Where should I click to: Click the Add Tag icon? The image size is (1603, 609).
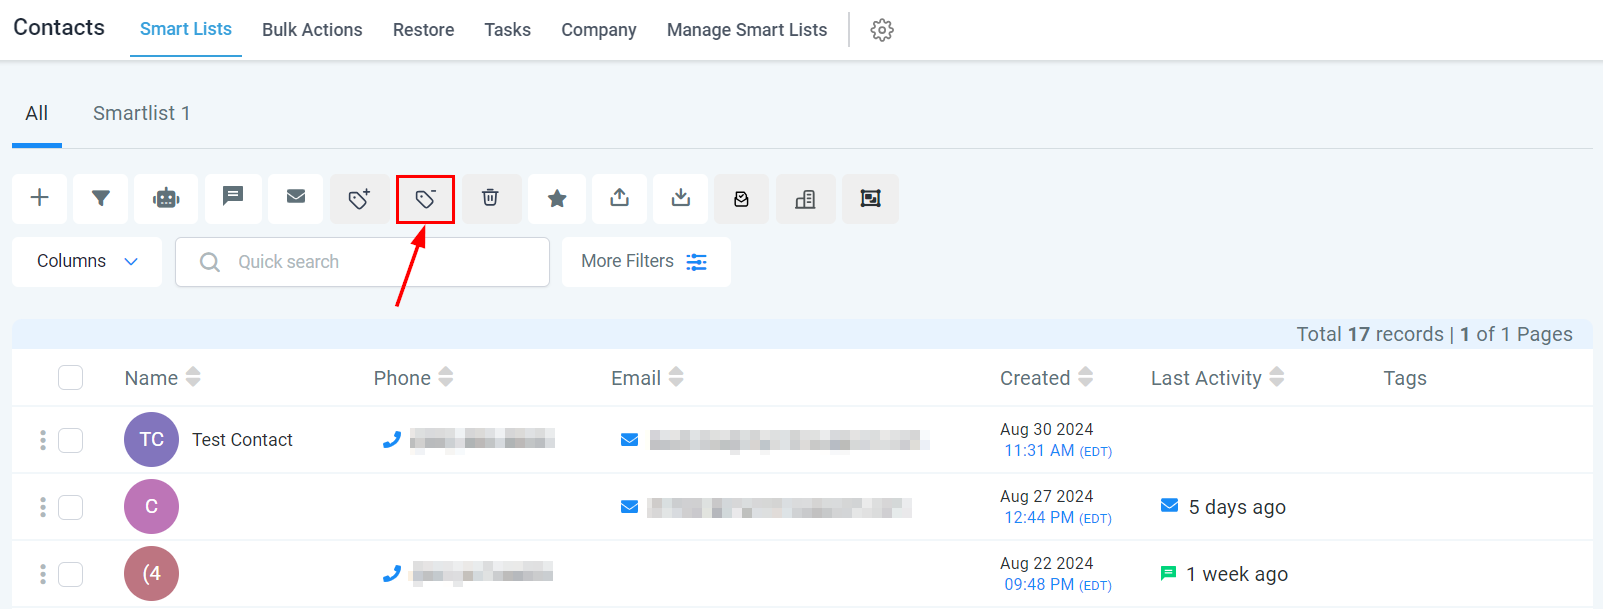point(360,198)
